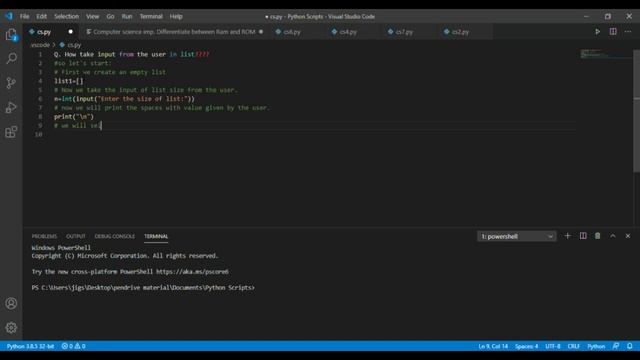640x360 pixels.
Task: Click line number 10 in gutter
Action: click(38, 134)
